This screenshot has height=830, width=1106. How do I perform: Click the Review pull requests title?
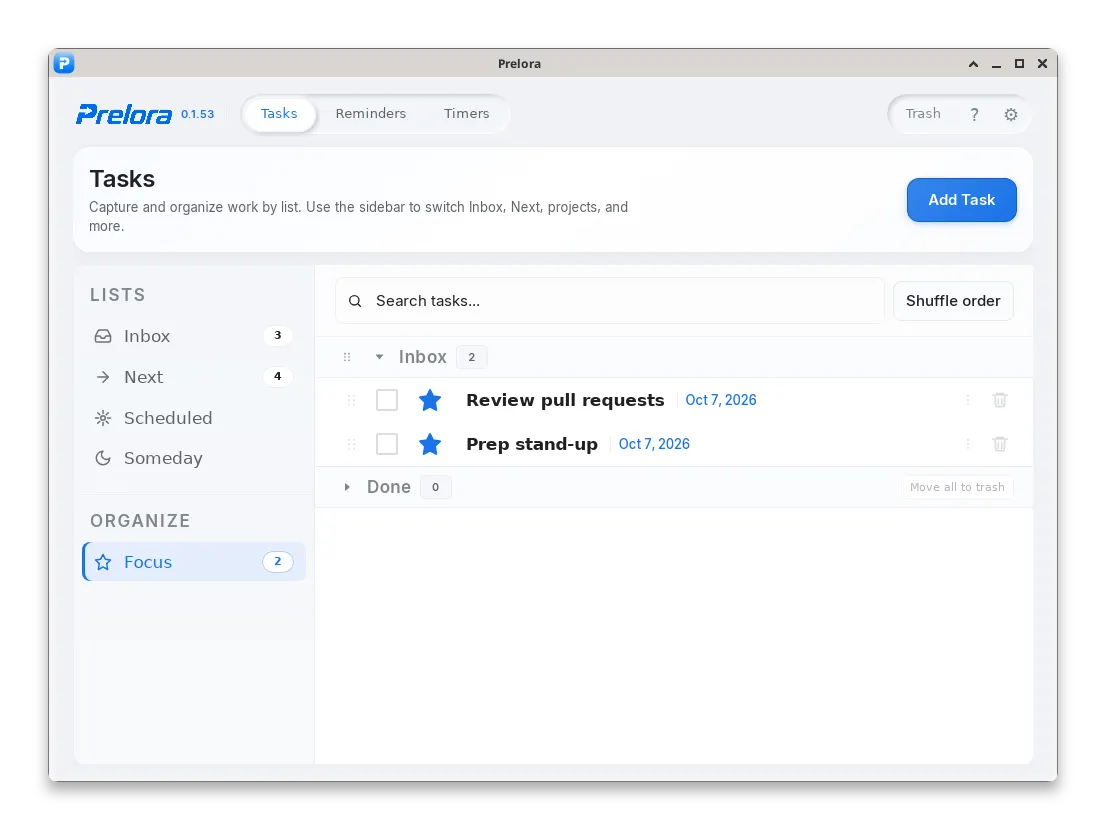pos(565,400)
